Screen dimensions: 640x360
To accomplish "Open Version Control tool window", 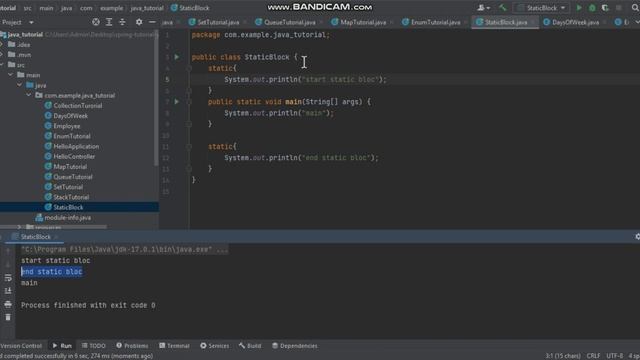I will [x=21, y=346].
